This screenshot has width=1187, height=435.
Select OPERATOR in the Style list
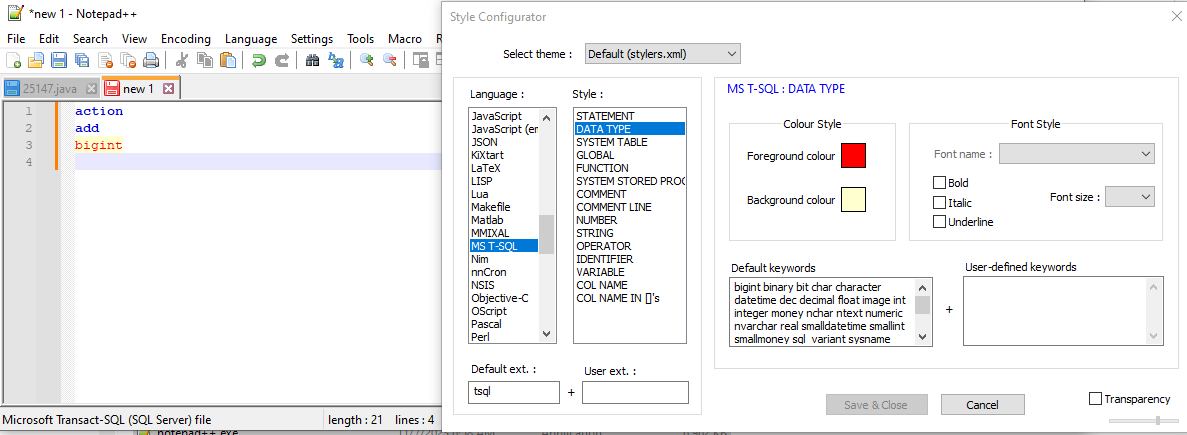(x=629, y=246)
